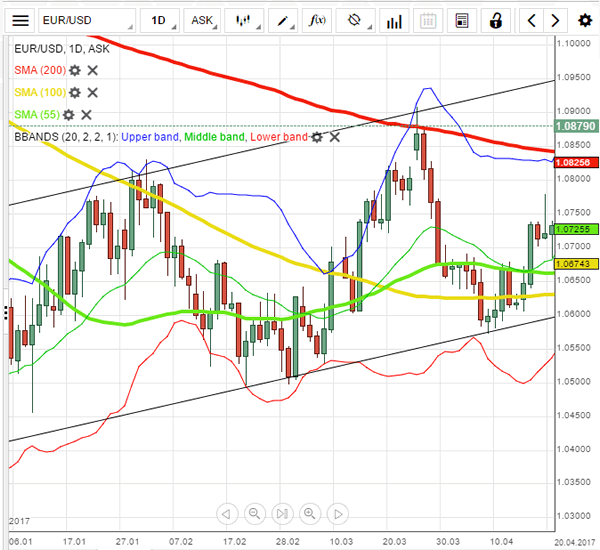Click the 1.05000 level on price axis
Viewport: 600px width, 550px height.
click(x=574, y=382)
